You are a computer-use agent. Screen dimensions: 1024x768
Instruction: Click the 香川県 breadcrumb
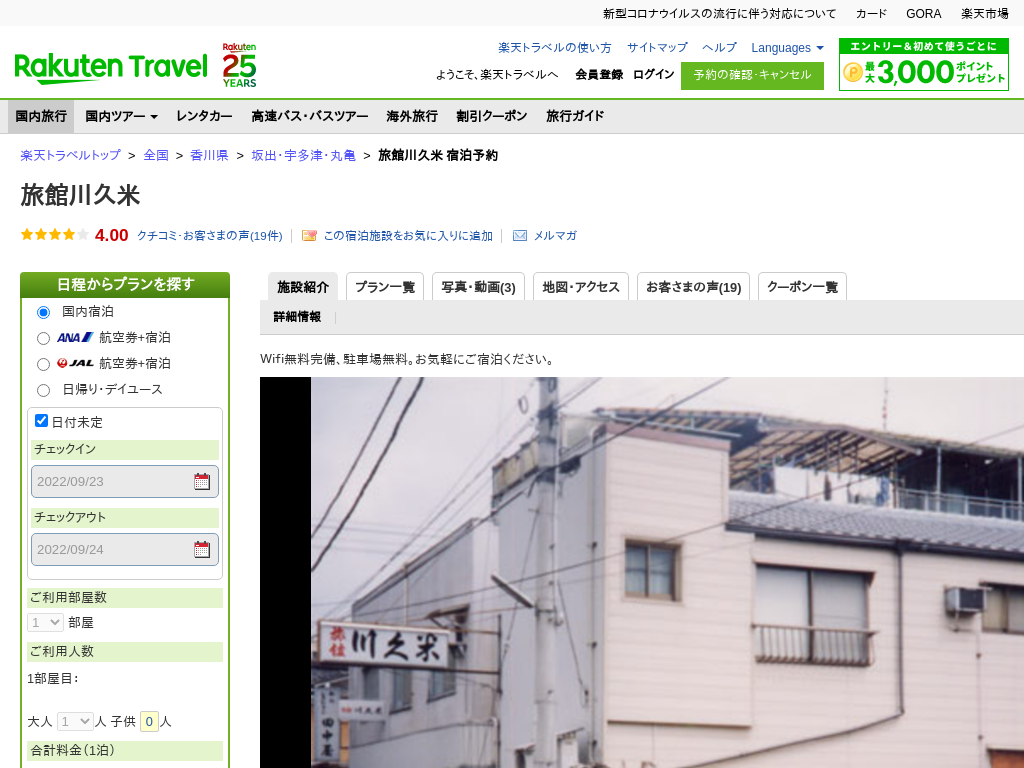(x=209, y=155)
